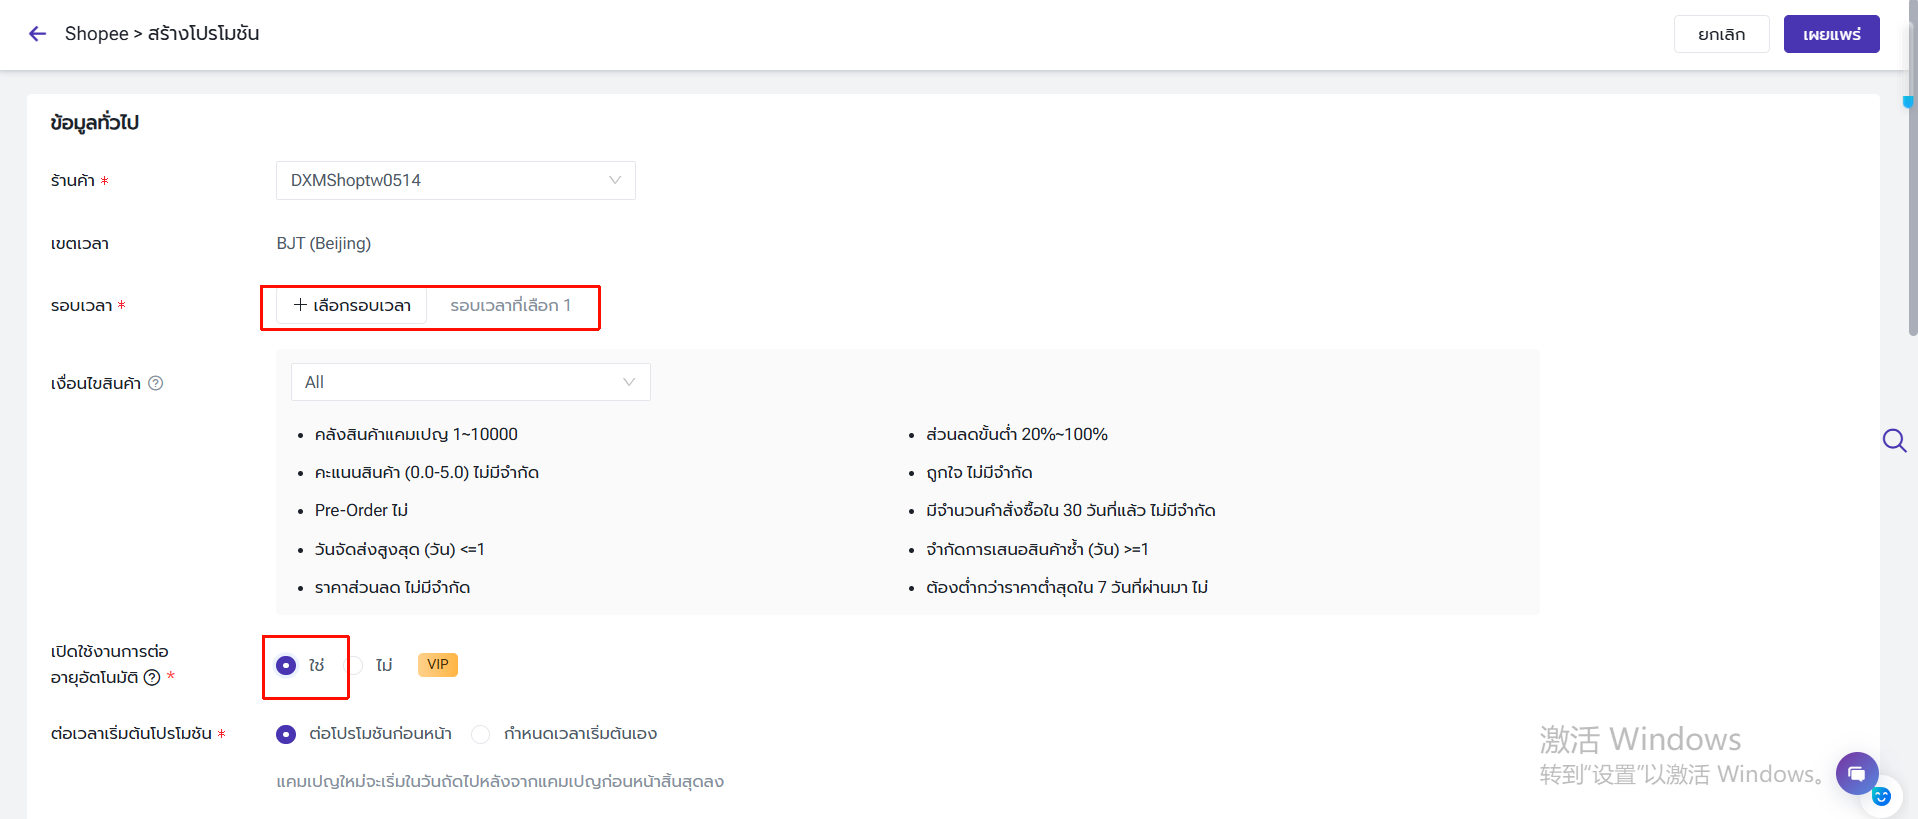Click Shopee breadcrumb link
1918x819 pixels.
click(96, 34)
